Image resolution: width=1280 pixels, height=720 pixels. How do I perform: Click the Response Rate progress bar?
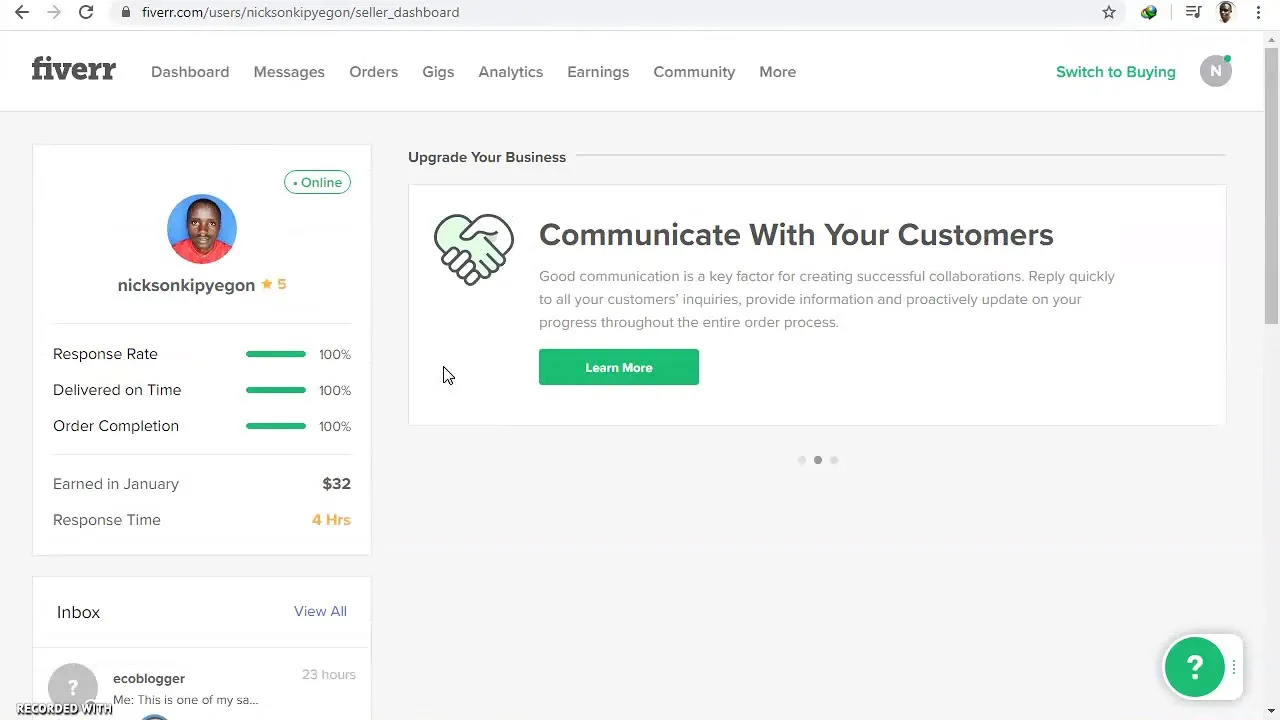coord(276,354)
